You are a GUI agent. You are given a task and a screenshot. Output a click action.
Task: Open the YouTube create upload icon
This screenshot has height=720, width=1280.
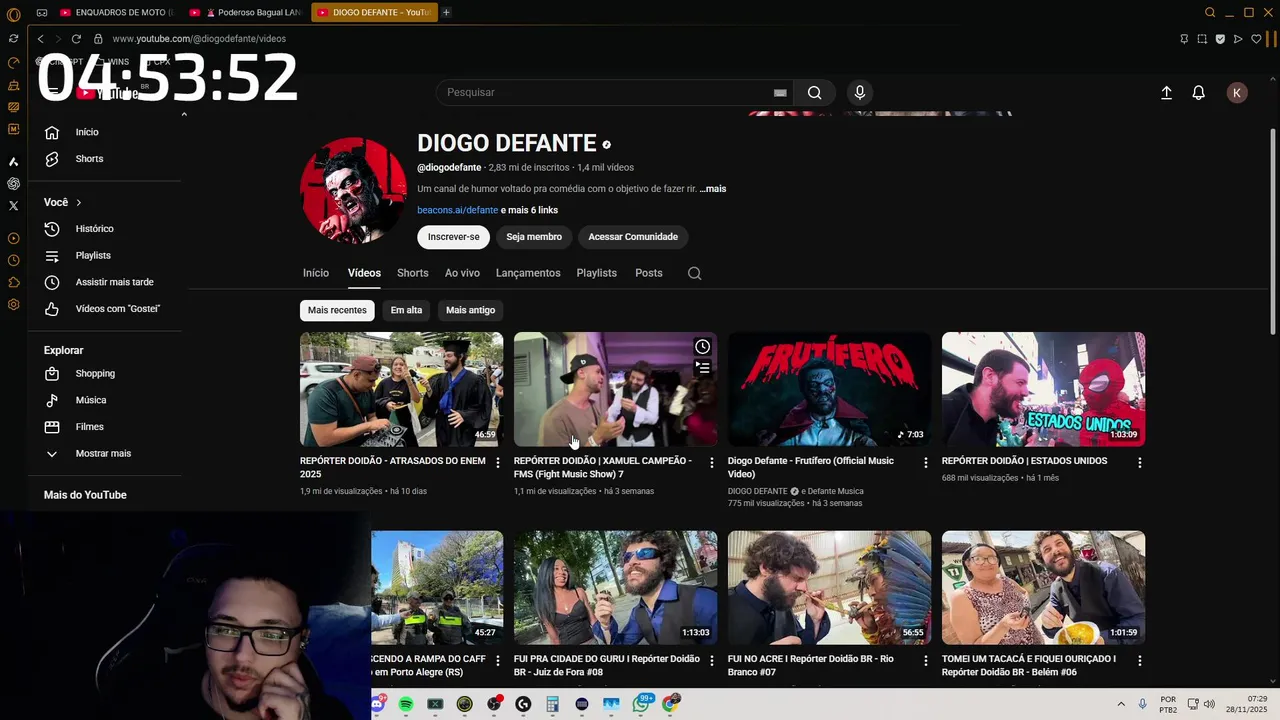pos(1166,92)
